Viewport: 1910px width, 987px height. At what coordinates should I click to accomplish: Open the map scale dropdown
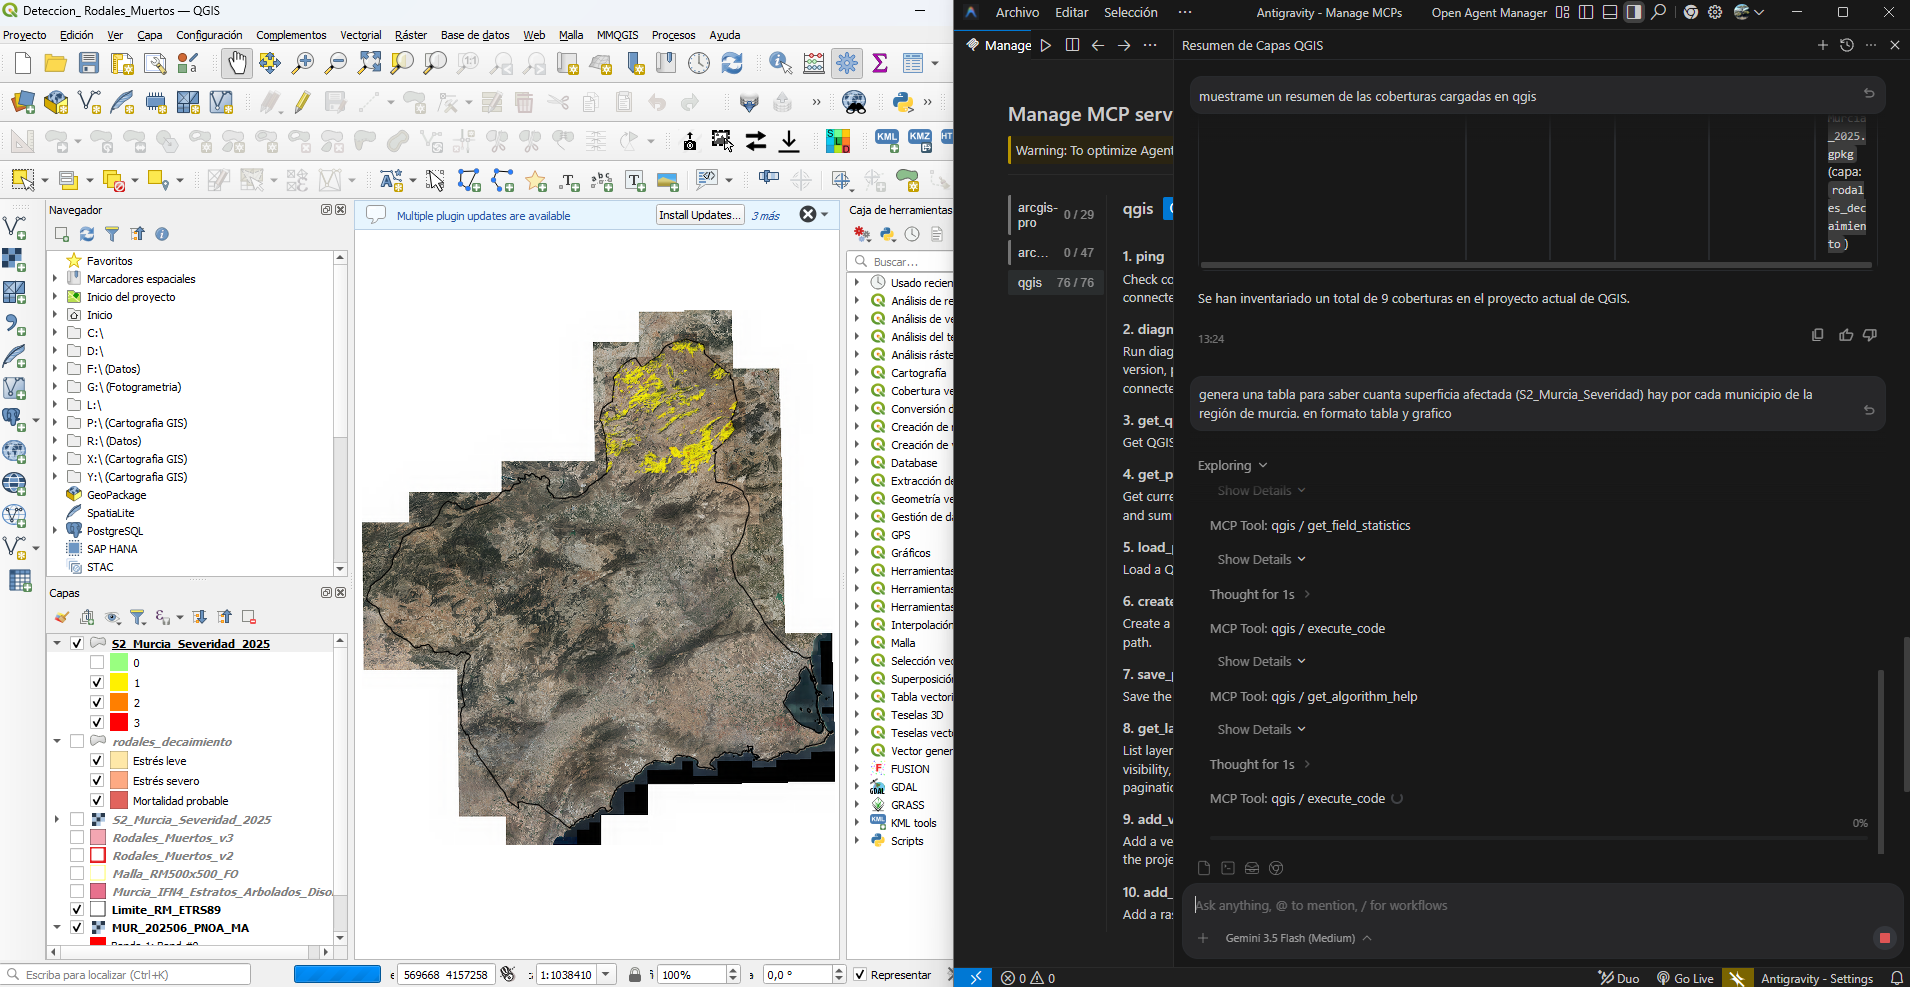pyautogui.click(x=606, y=974)
